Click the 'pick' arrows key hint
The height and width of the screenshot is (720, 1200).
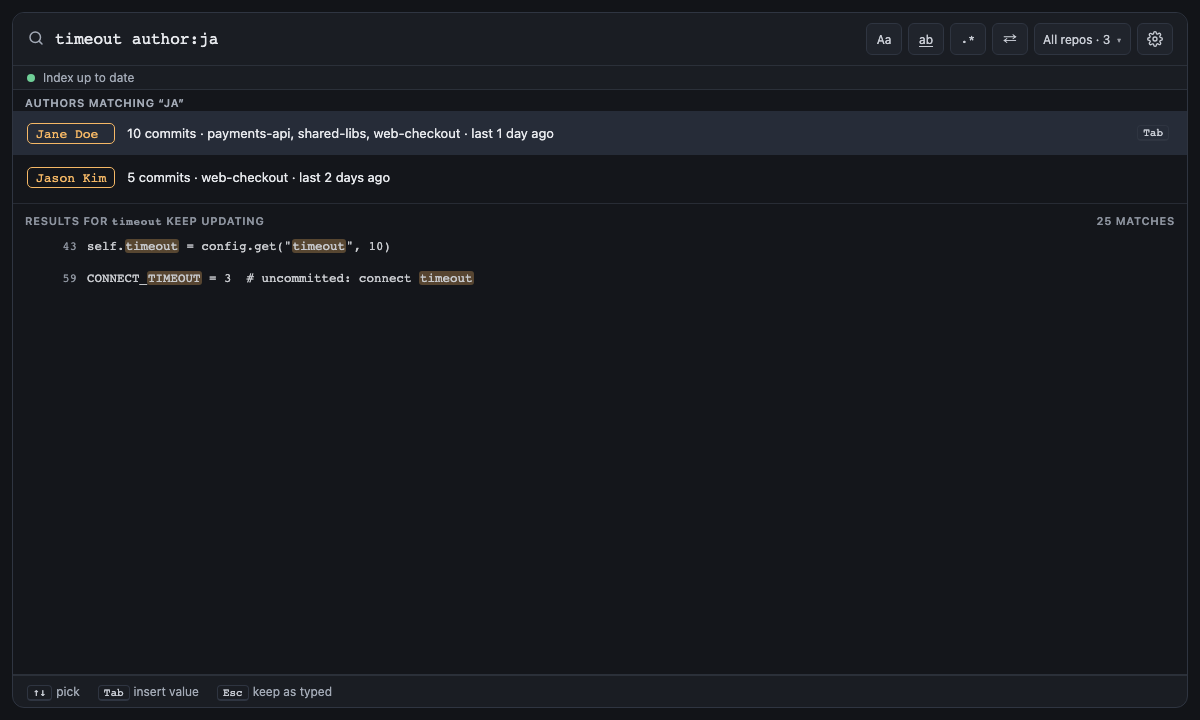click(x=54, y=692)
